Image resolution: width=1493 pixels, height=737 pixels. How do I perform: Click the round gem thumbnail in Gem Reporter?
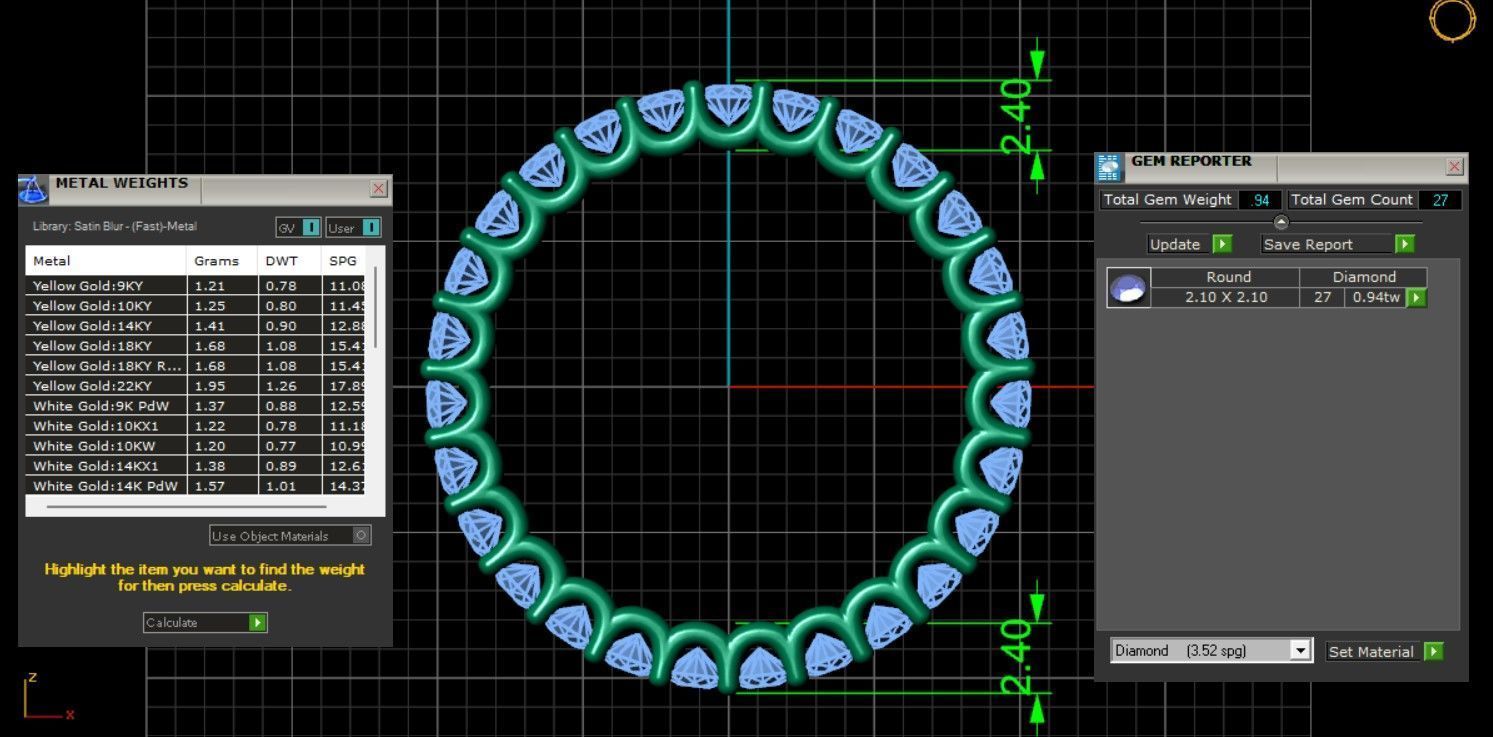(1129, 288)
